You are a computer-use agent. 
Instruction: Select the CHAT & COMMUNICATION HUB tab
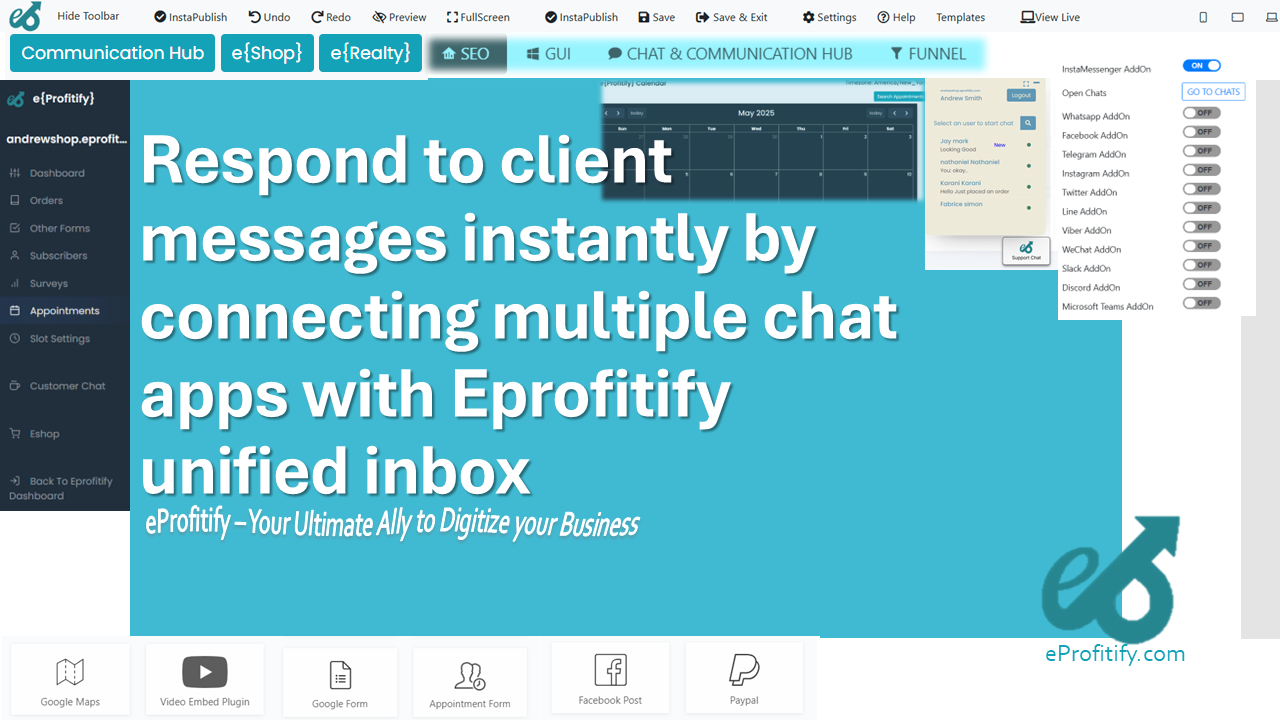coord(730,54)
